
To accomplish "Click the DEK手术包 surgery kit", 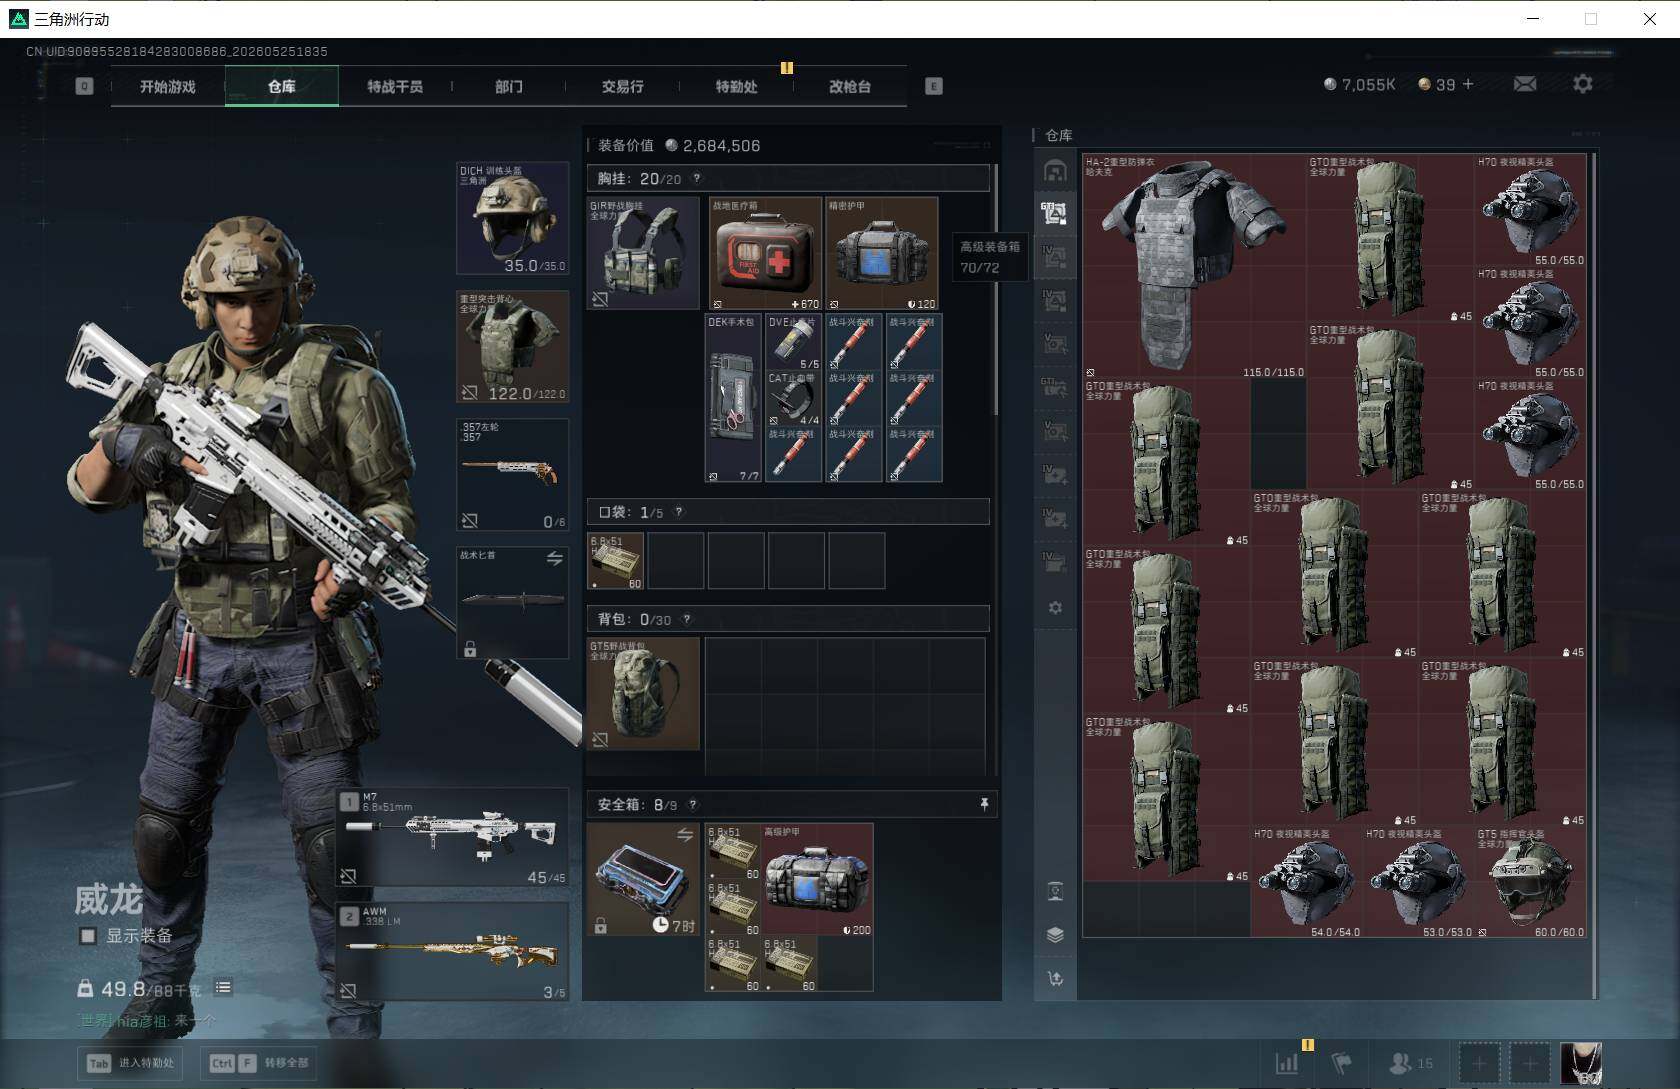I will pos(733,398).
